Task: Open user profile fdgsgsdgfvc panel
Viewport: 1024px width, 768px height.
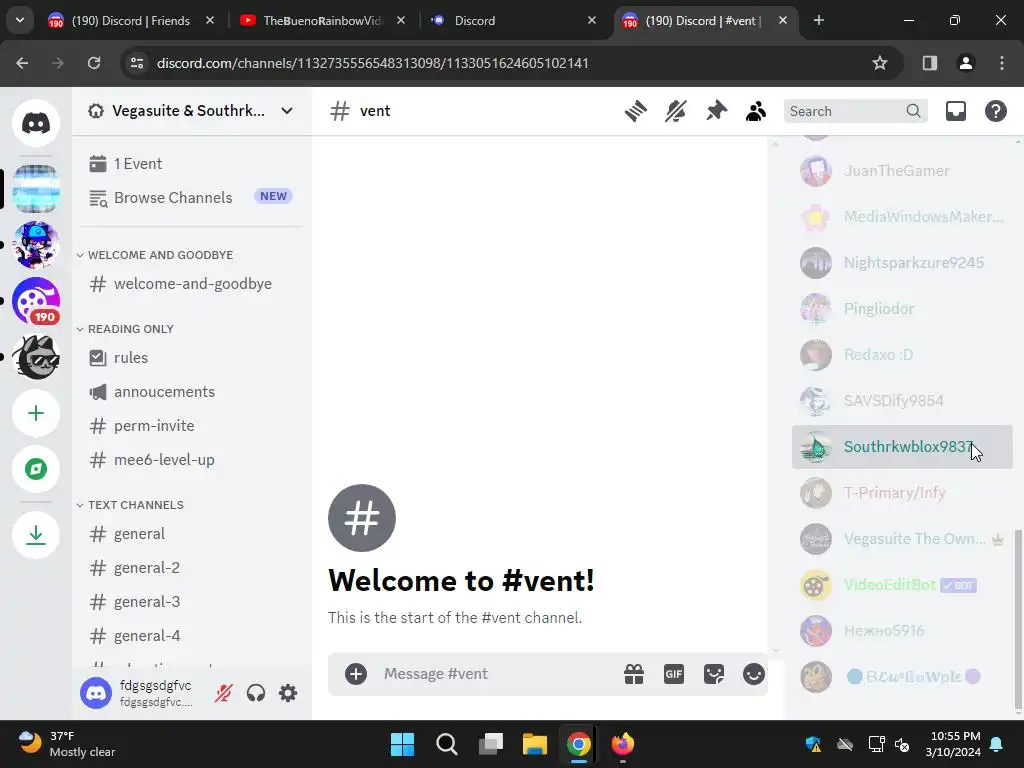Action: [141, 693]
